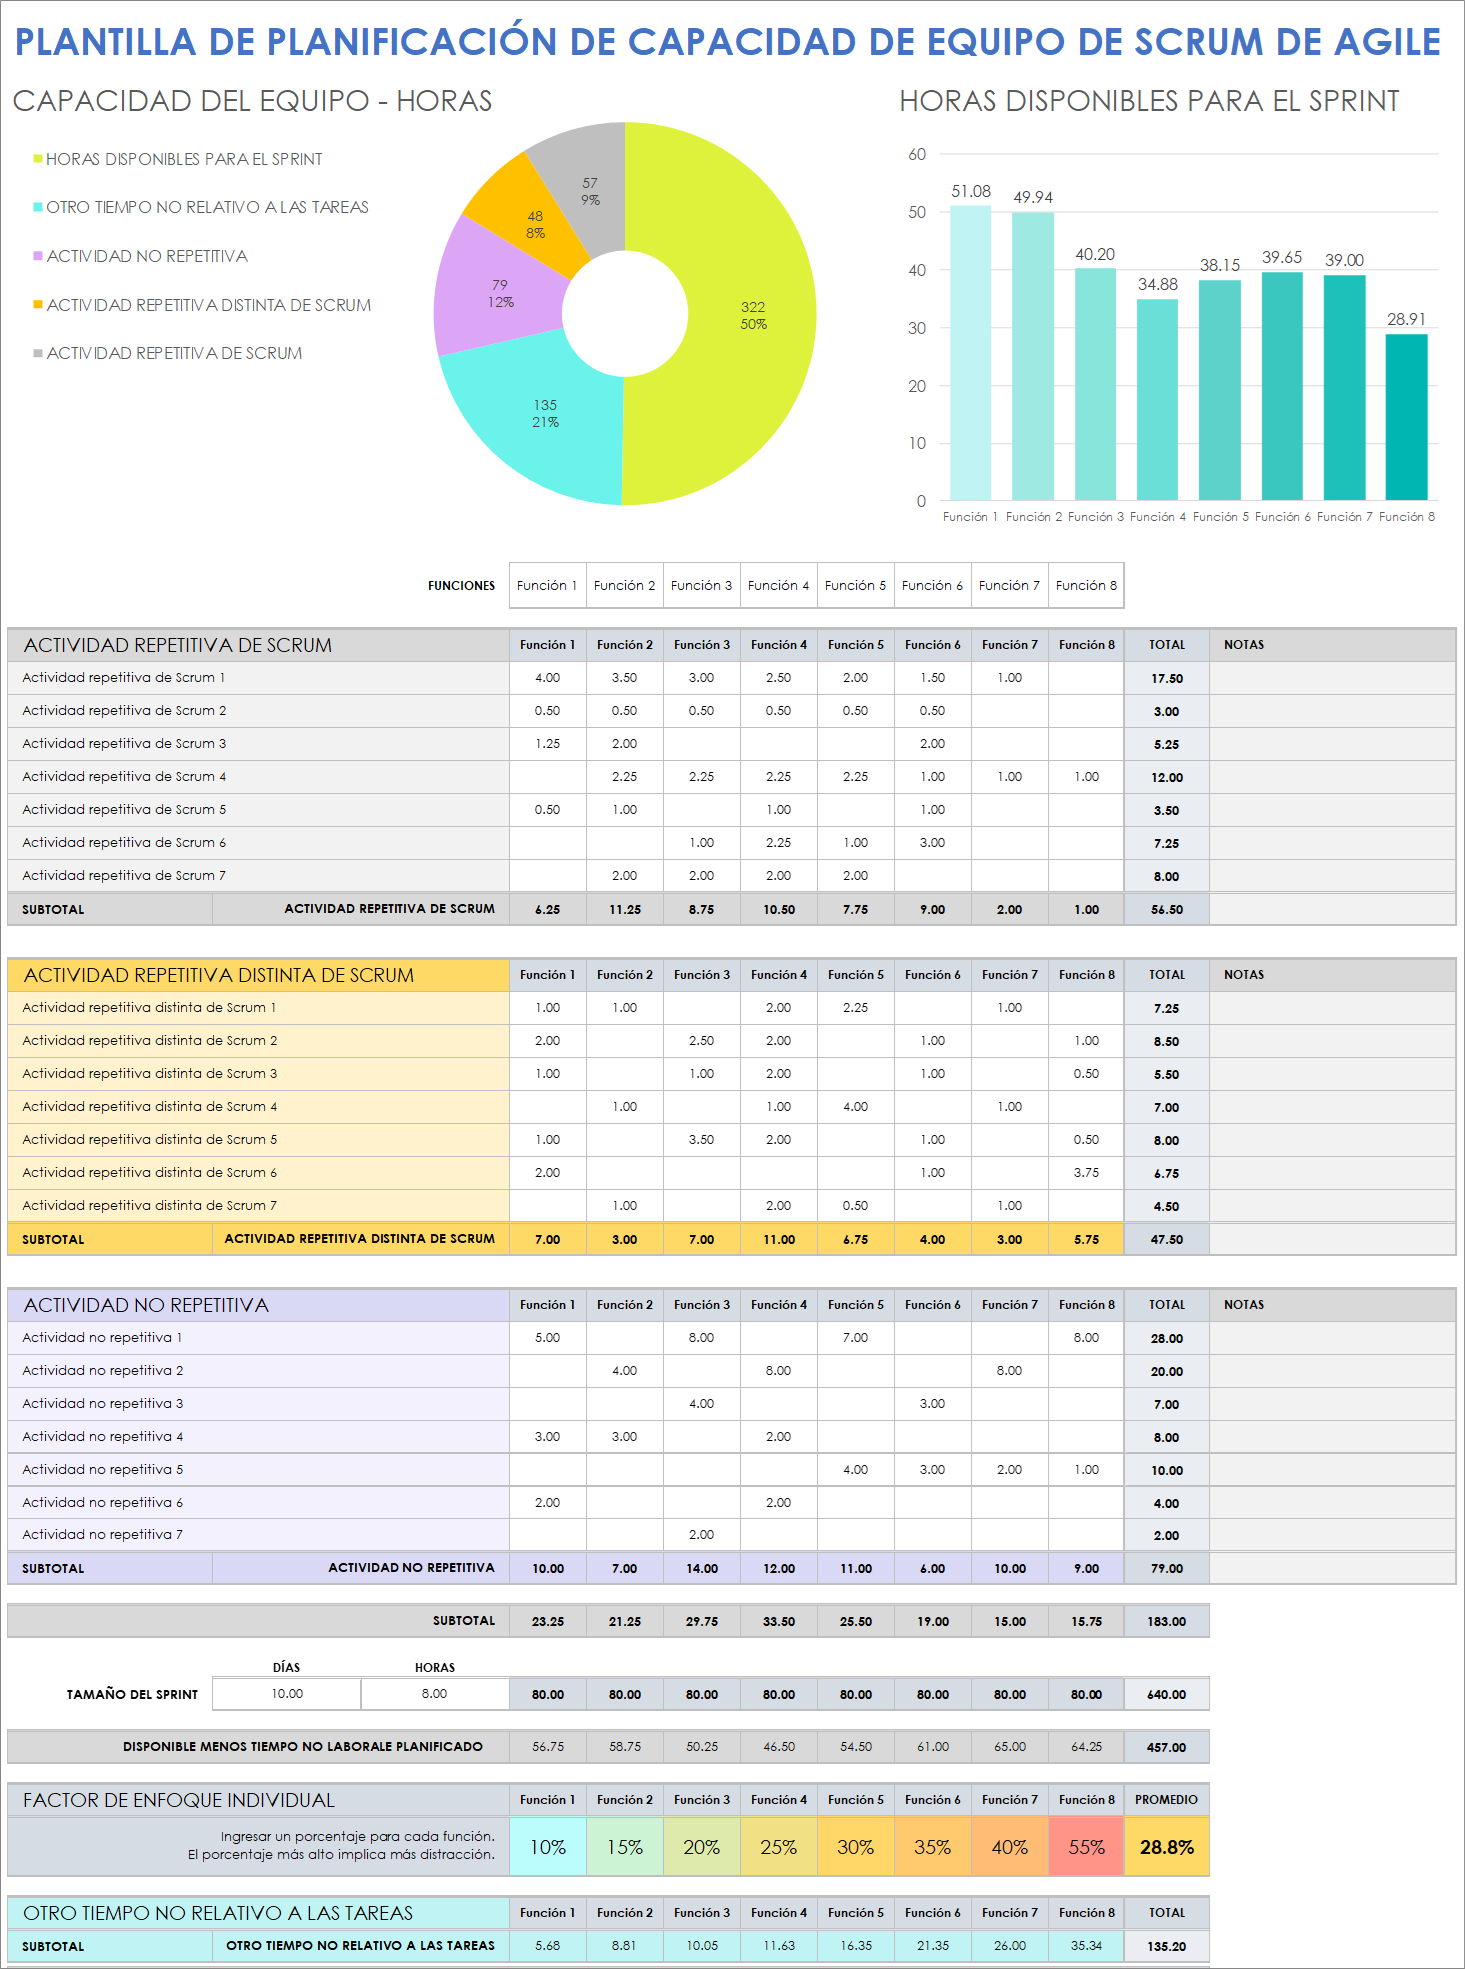The width and height of the screenshot is (1465, 1969).
Task: Click the 56.50 subtotal for Scrum activity
Action: [x=1166, y=909]
